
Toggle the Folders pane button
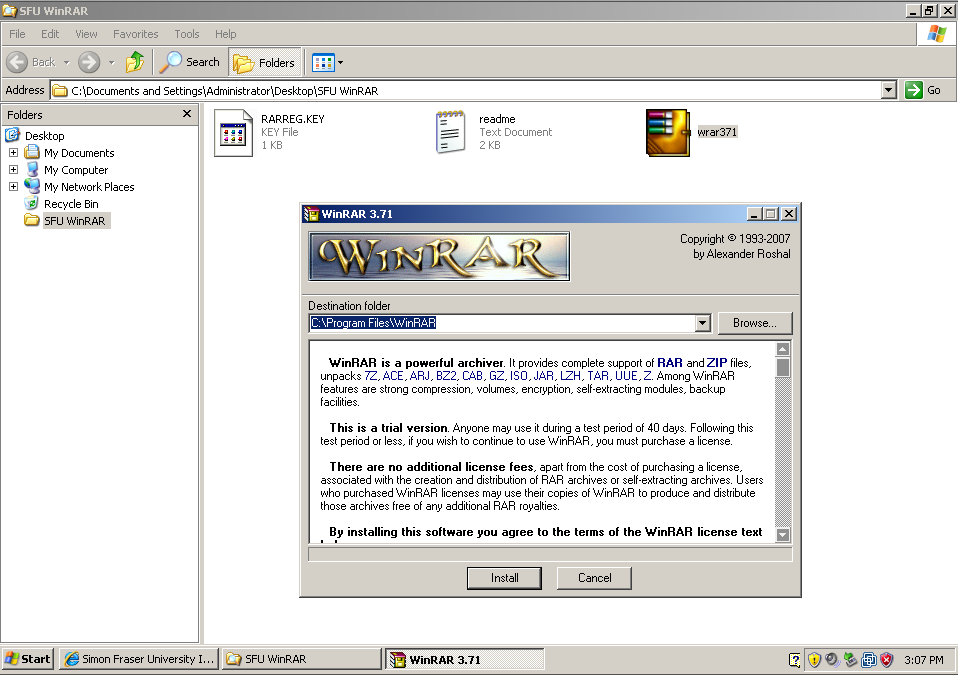tap(264, 62)
